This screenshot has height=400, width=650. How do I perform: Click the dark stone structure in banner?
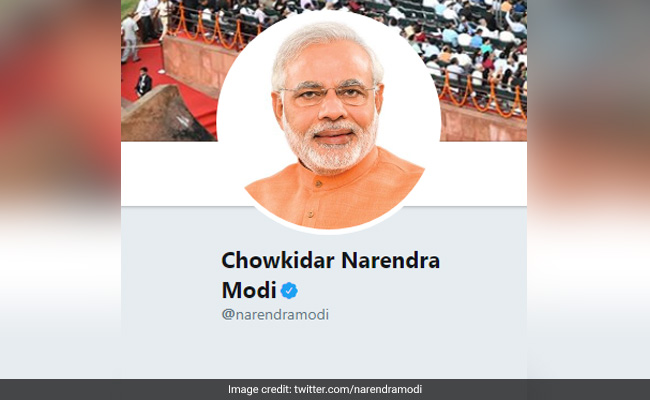(164, 115)
